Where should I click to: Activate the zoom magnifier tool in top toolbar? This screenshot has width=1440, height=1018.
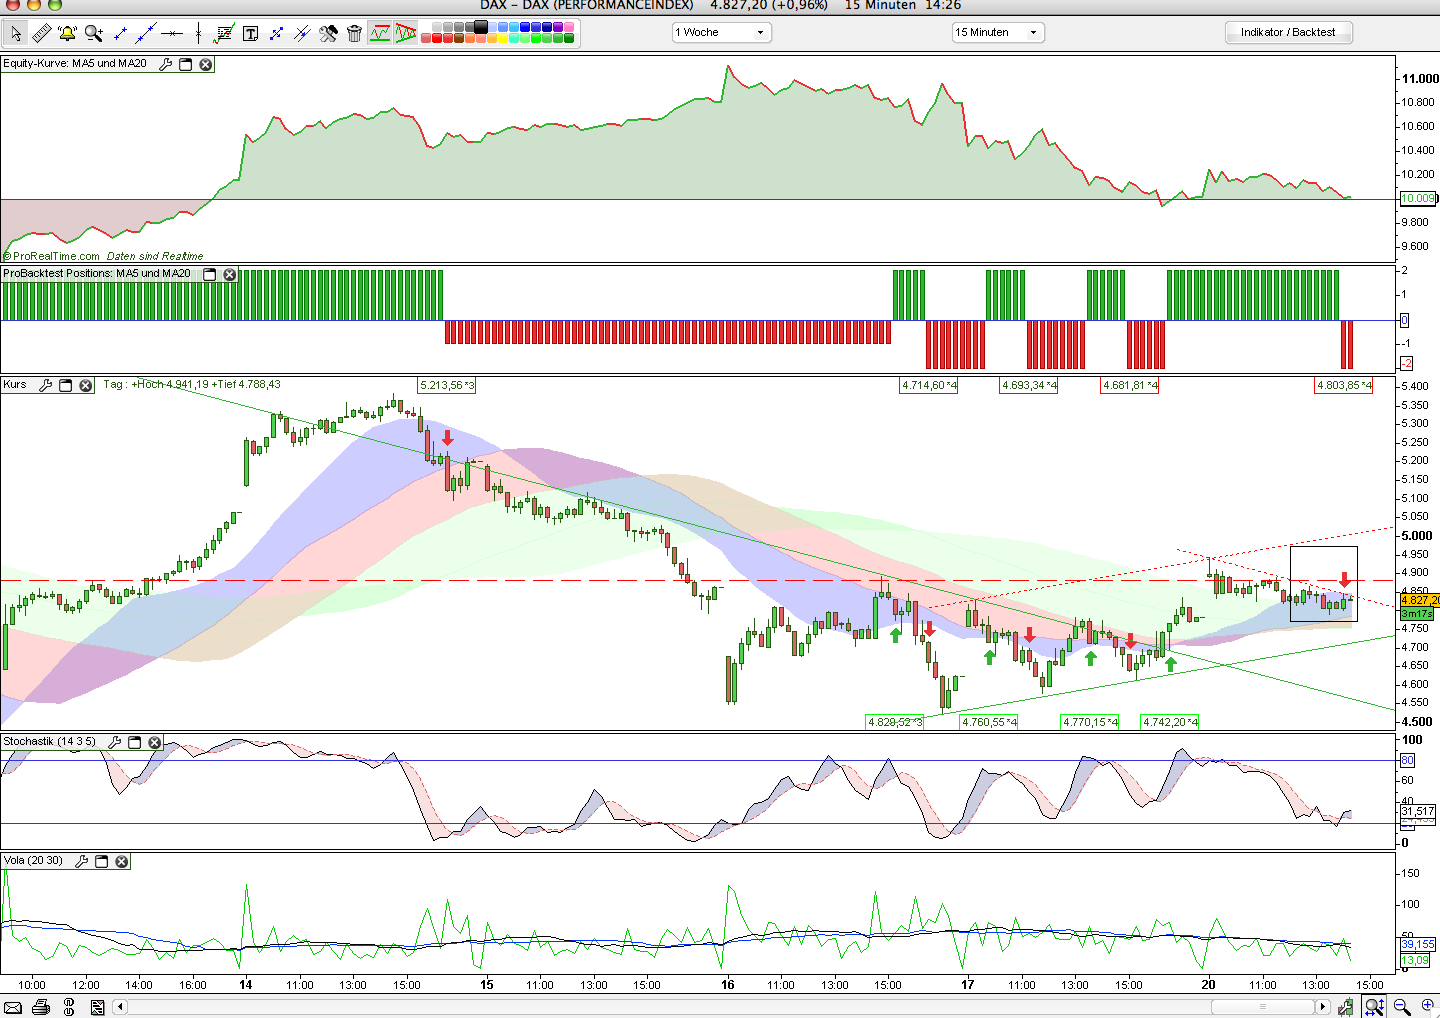[x=94, y=33]
